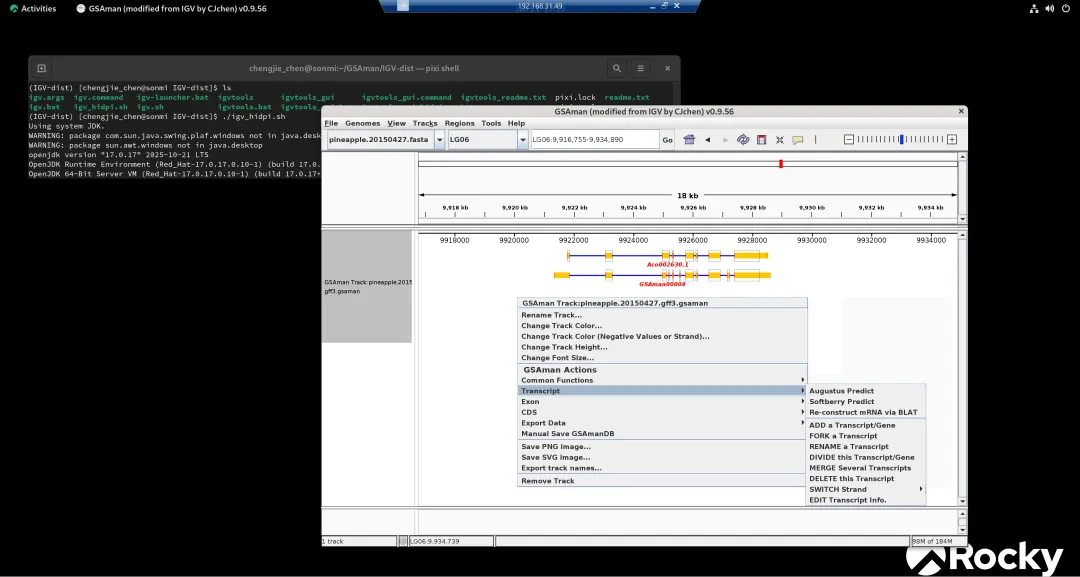Open the Help menu
The image size is (1080, 577).
pyautogui.click(x=516, y=123)
